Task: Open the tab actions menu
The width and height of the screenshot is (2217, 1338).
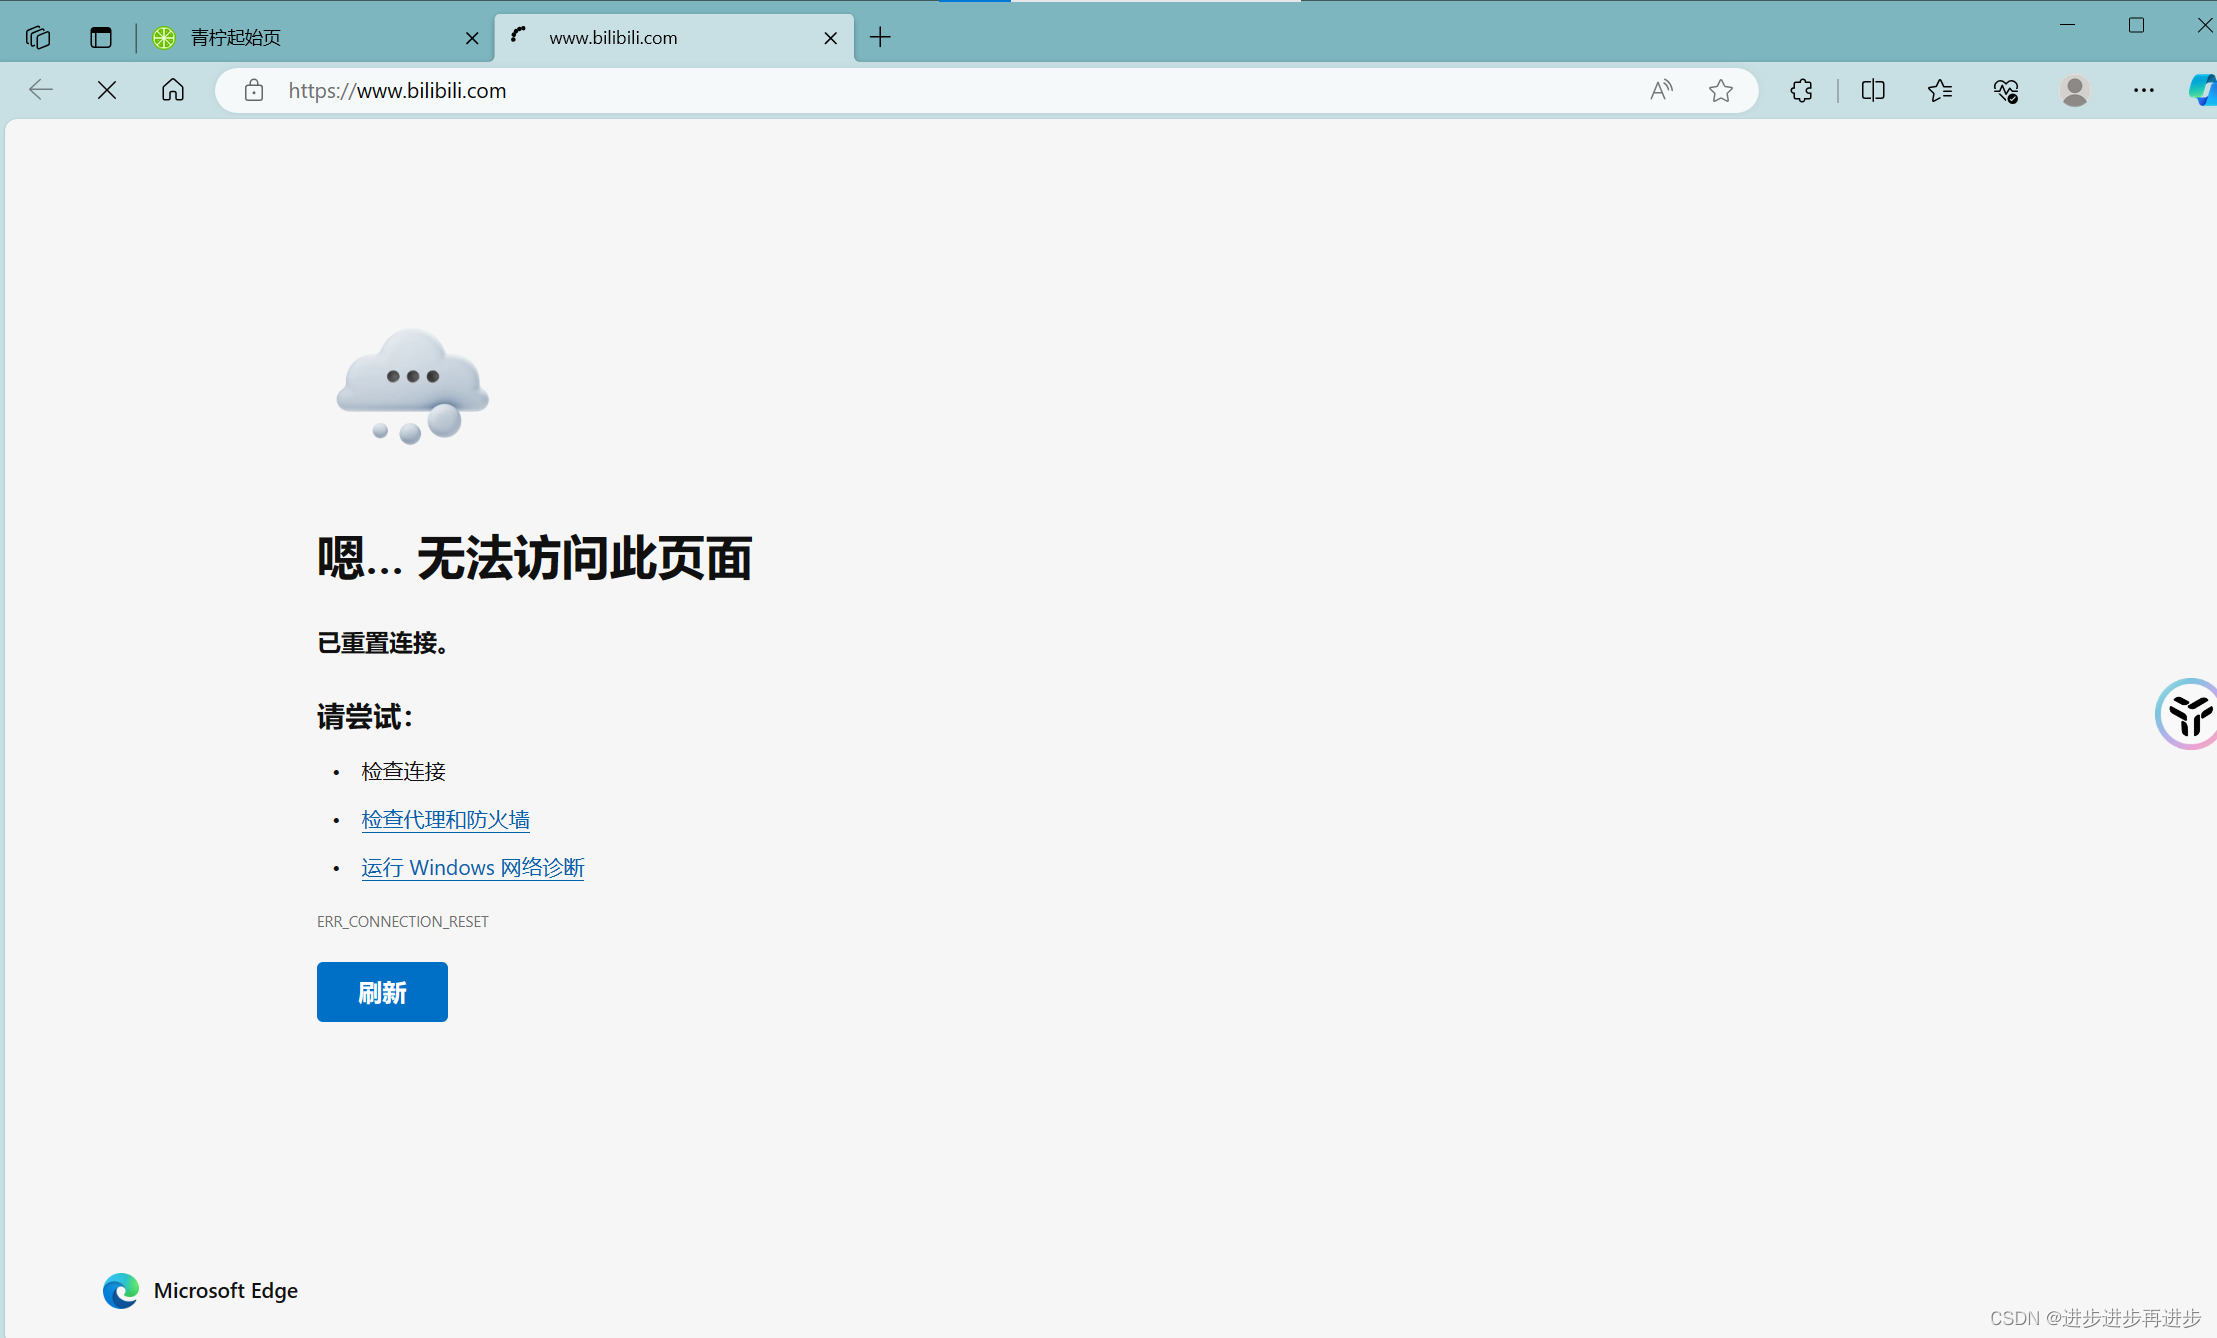Action: [101, 37]
